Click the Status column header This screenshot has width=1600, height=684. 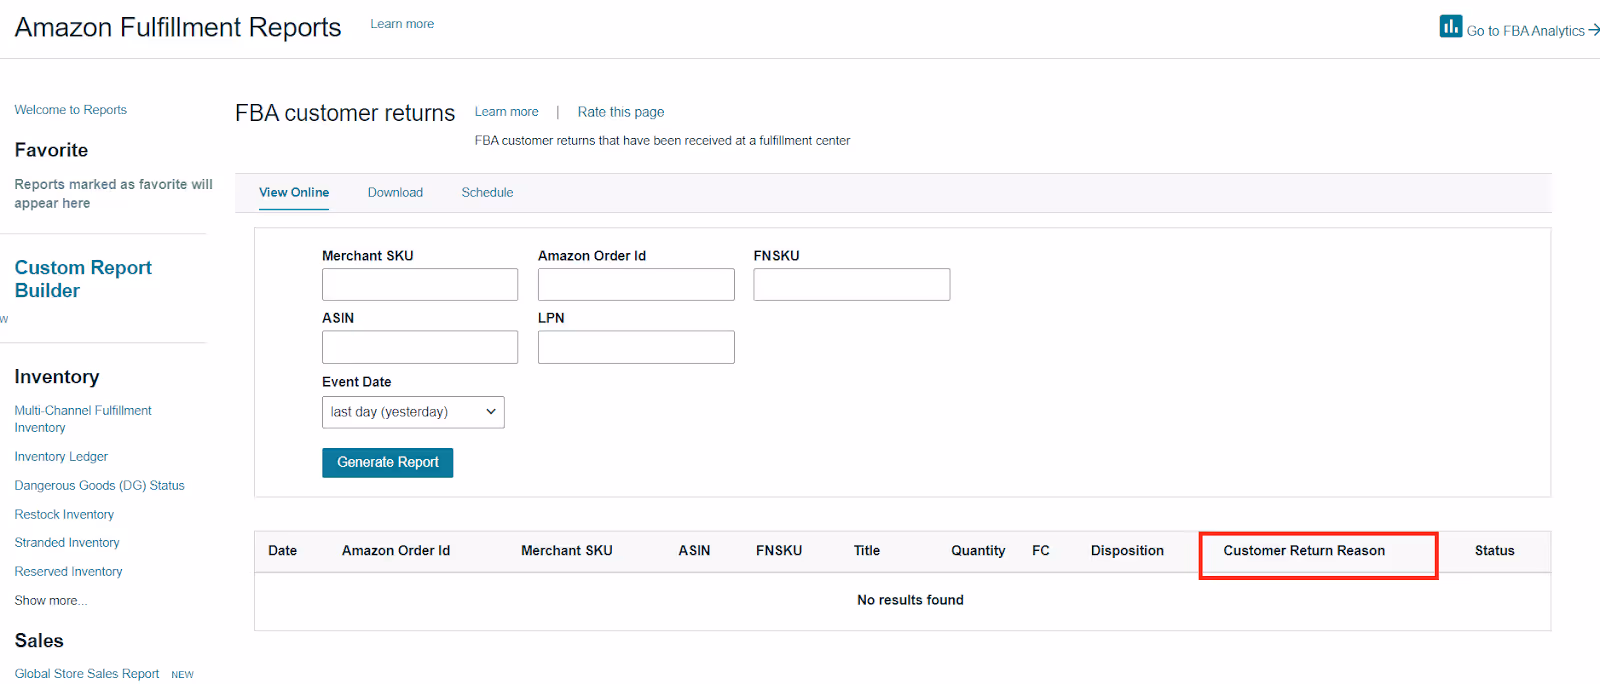click(x=1494, y=551)
